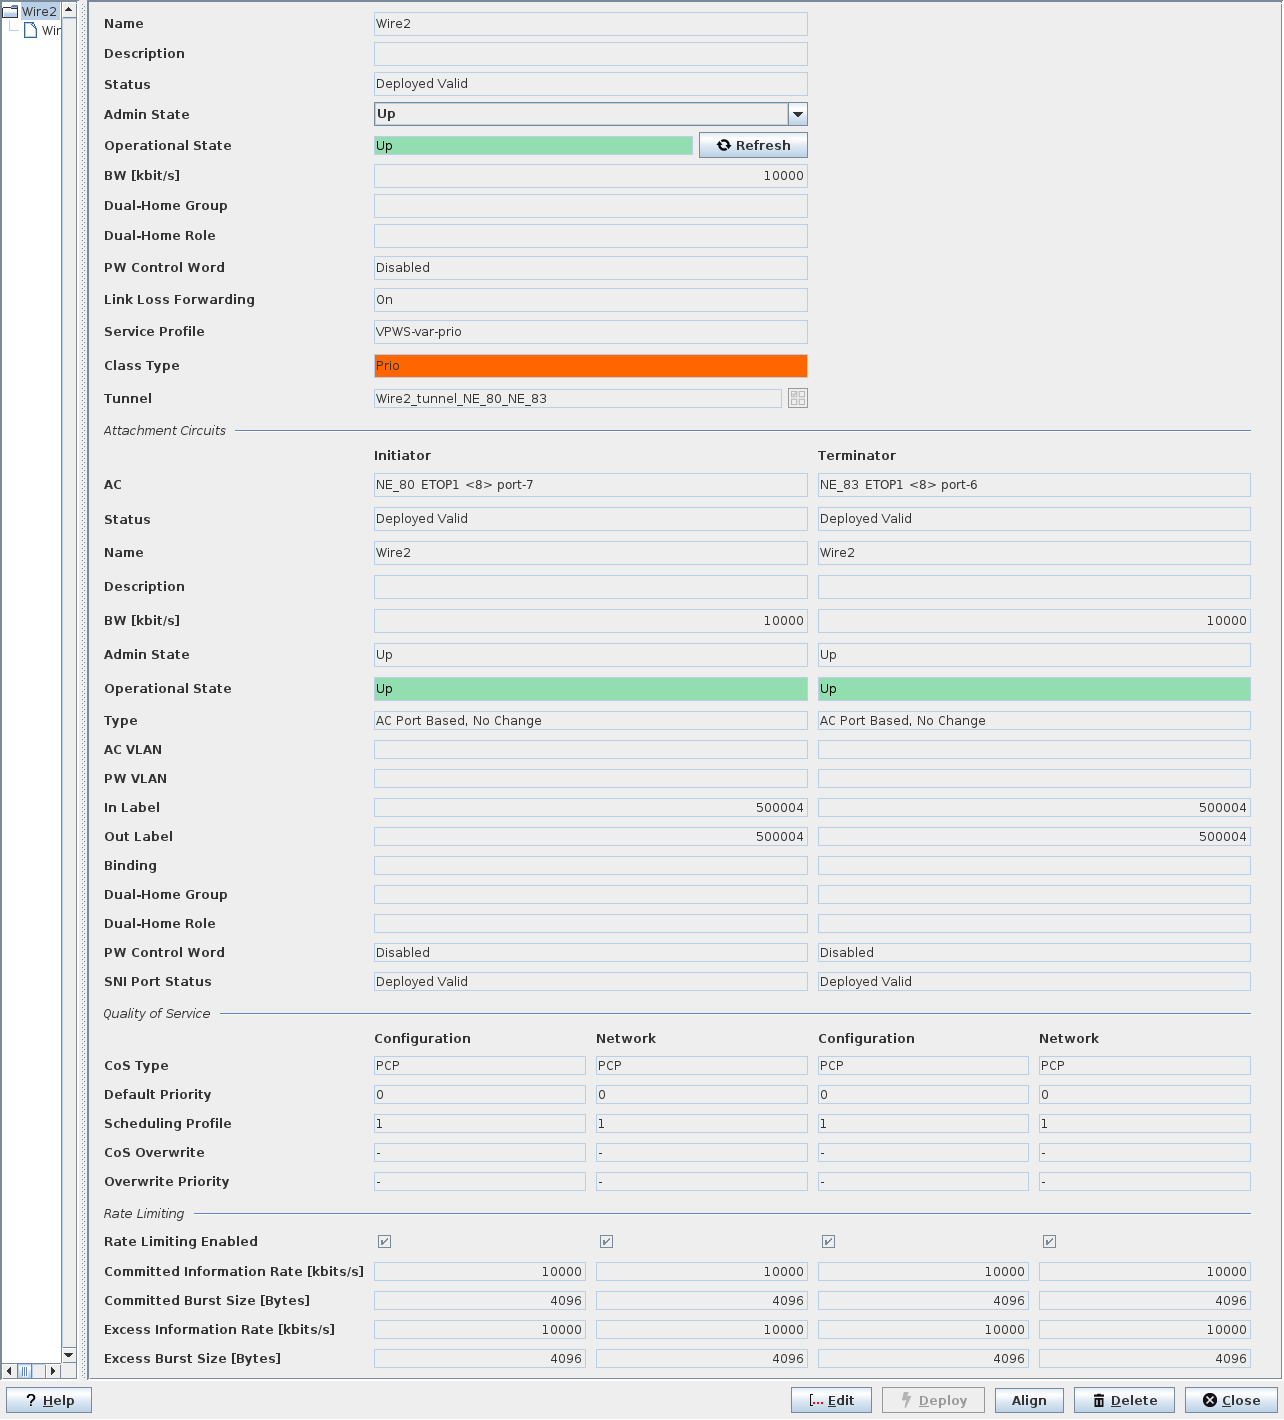The width and height of the screenshot is (1284, 1420).
Task: Click the orange Class Type Prio field
Action: click(x=590, y=366)
